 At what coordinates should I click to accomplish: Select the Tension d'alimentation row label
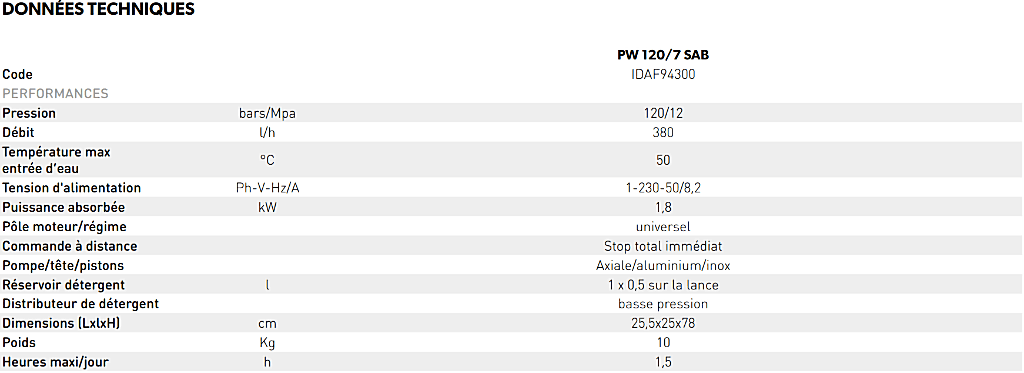click(x=71, y=188)
